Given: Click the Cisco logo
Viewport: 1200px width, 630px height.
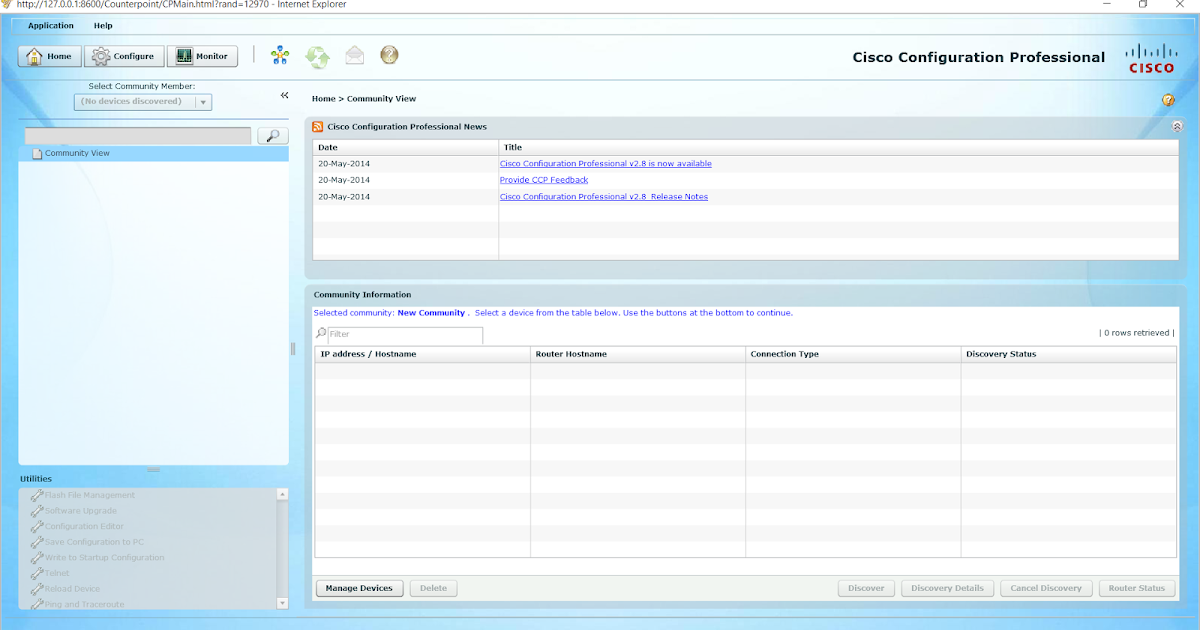Looking at the screenshot, I should pos(1151,59).
